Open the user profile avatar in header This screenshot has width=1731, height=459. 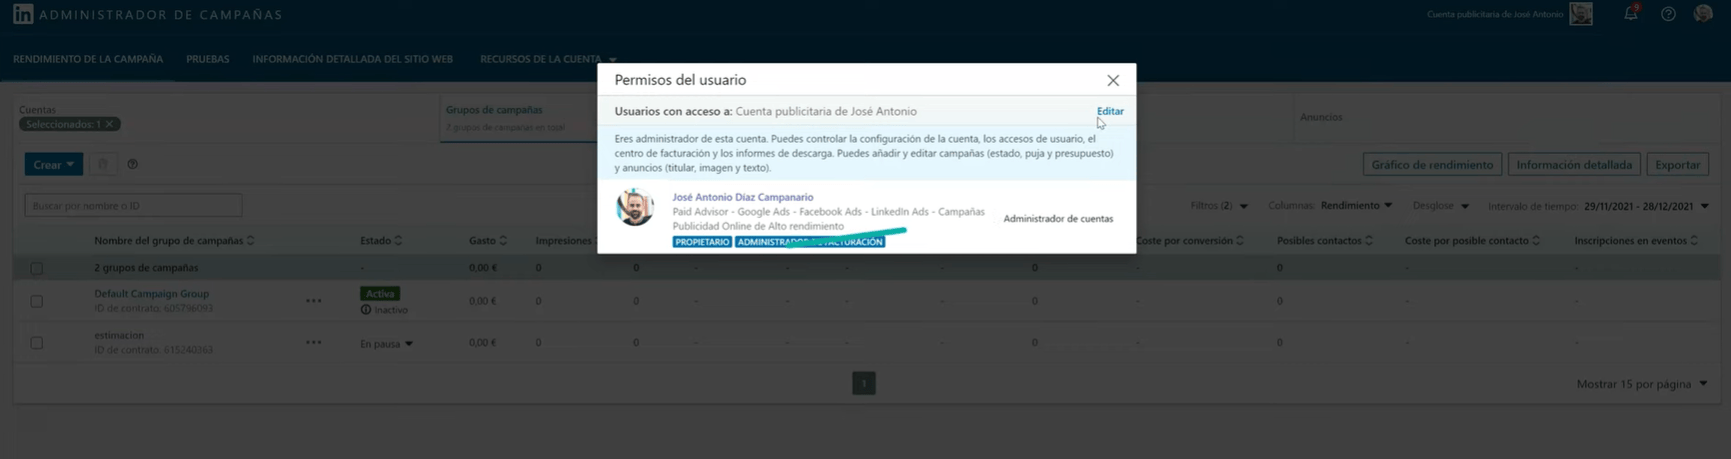[x=1704, y=14]
